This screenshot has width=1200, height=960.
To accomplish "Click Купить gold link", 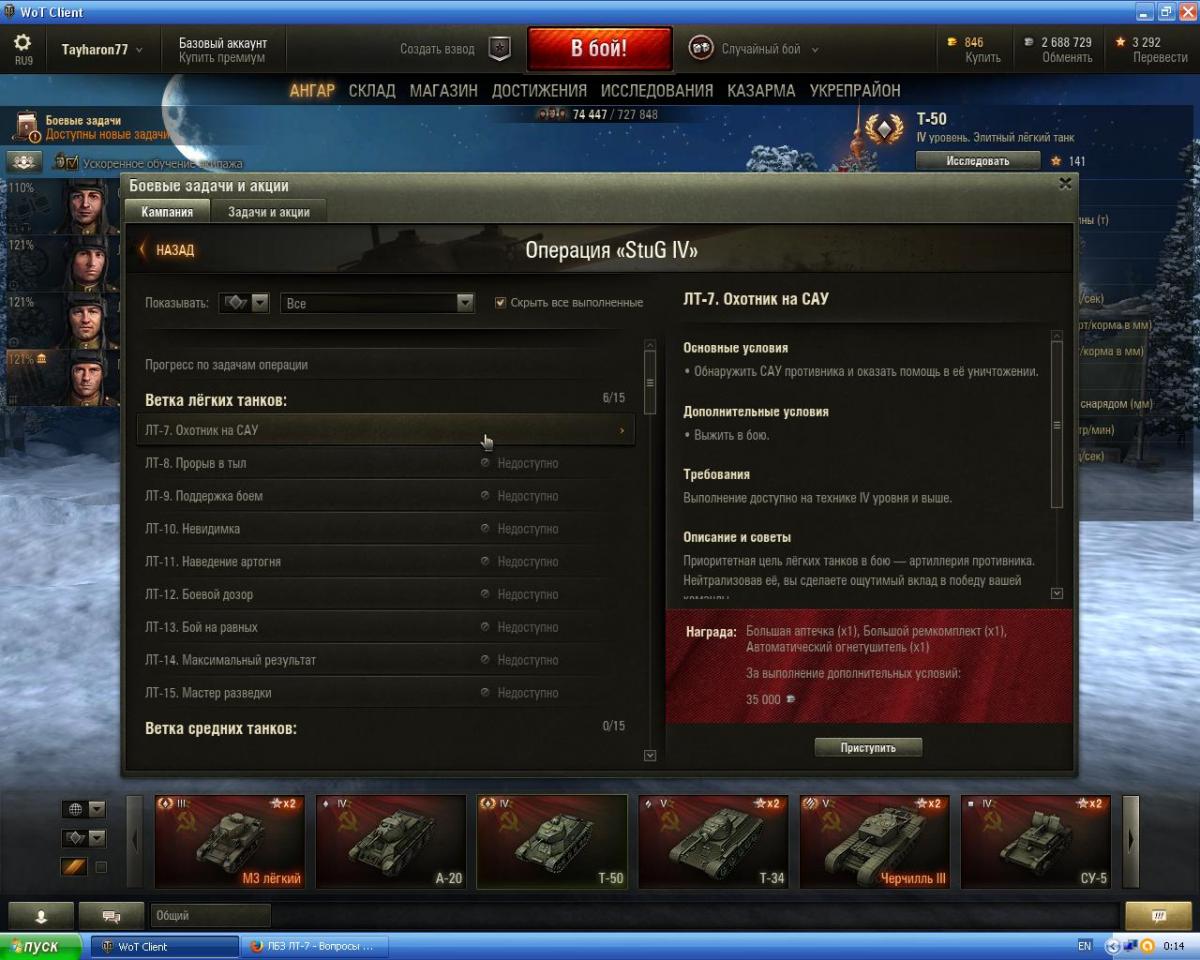I will (983, 57).
